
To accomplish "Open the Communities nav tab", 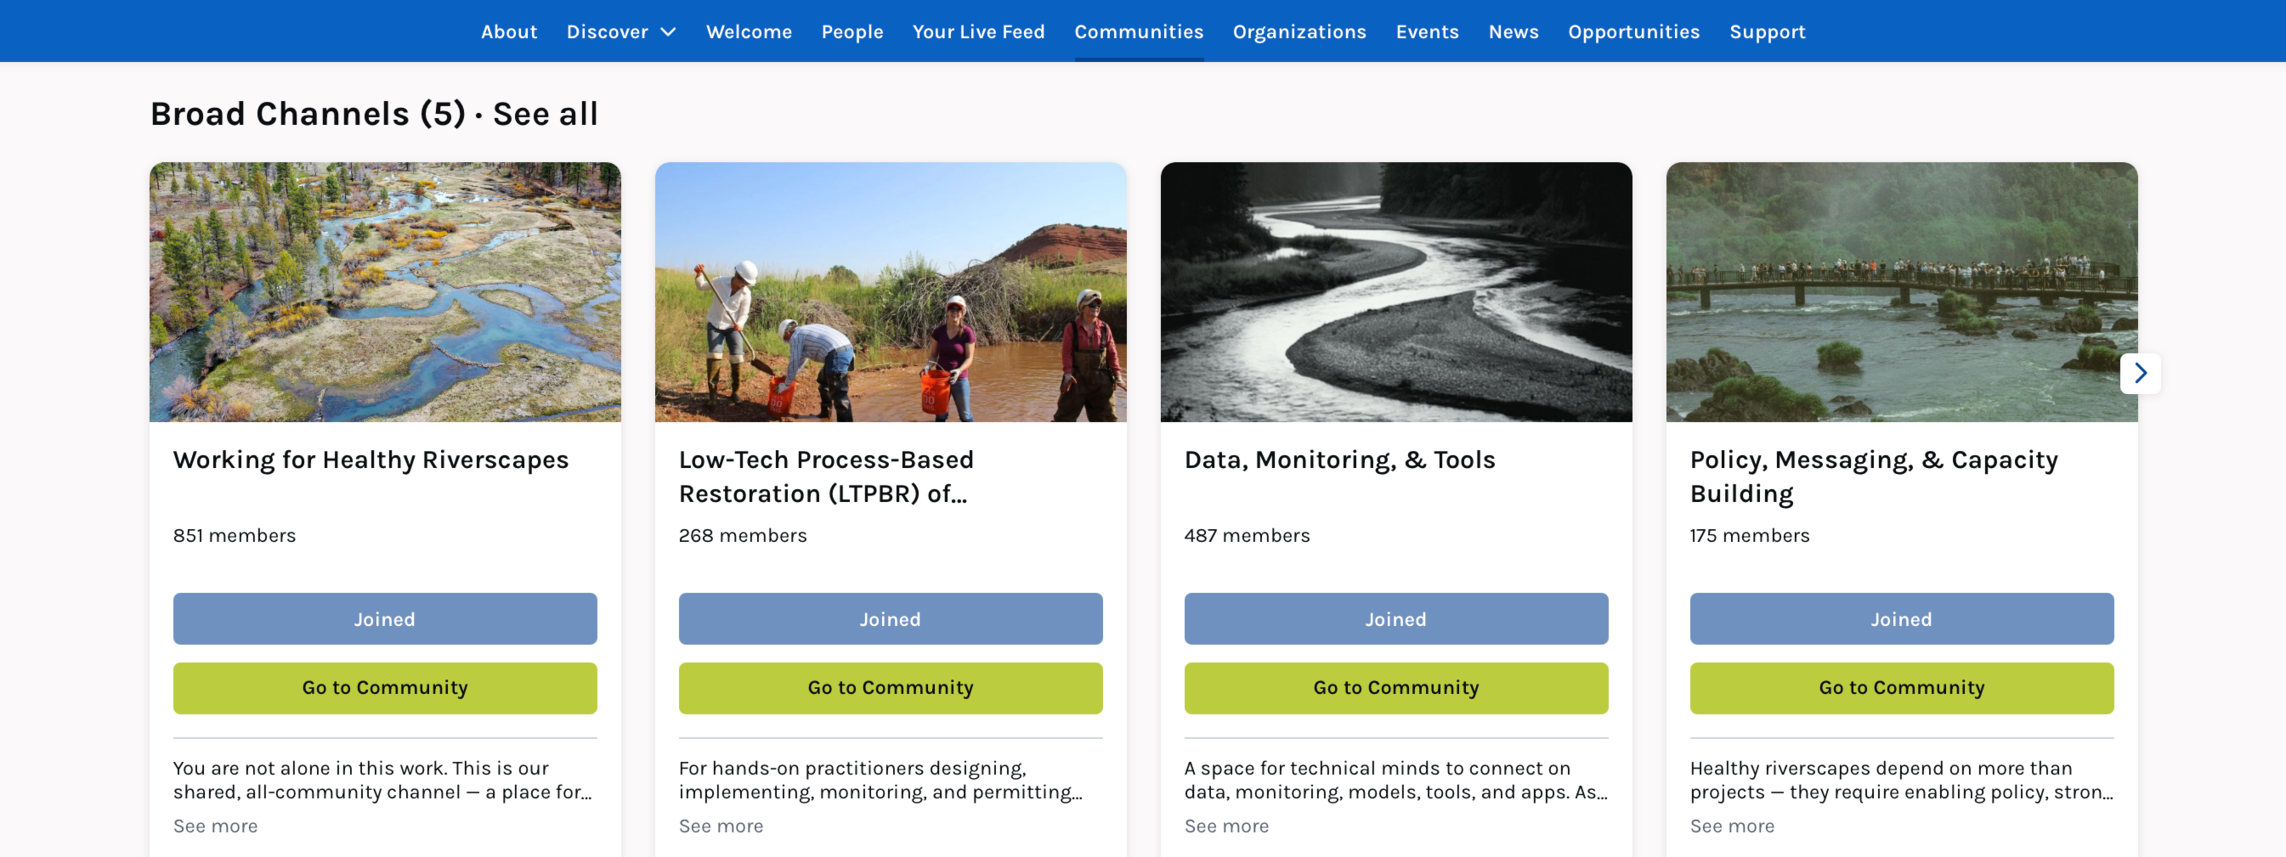I will 1138,32.
